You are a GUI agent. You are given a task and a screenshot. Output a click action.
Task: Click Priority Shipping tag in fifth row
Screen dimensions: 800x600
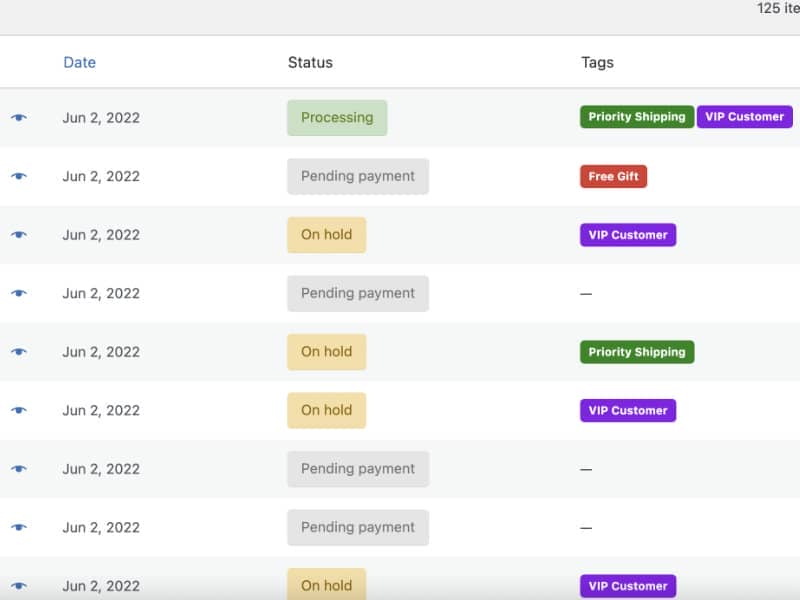click(x=637, y=352)
